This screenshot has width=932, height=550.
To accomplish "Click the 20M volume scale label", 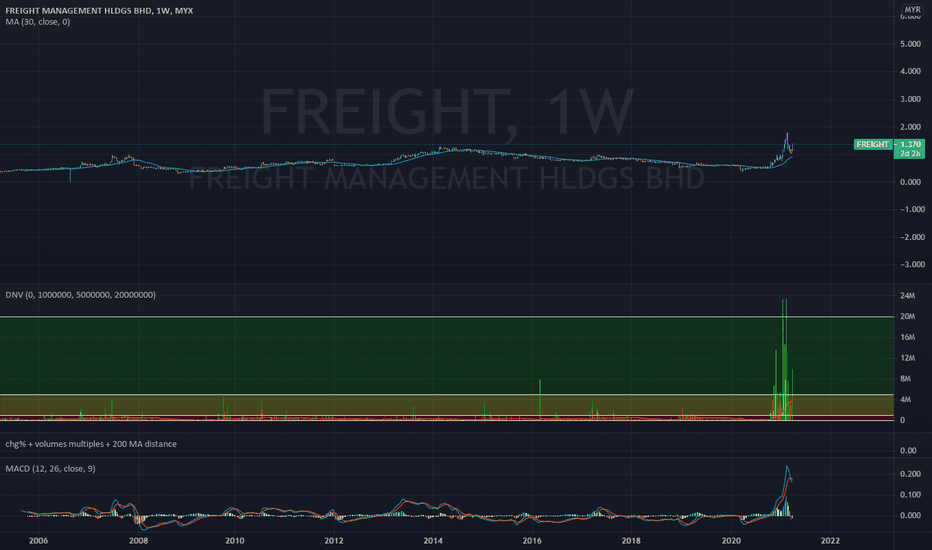I will [907, 316].
